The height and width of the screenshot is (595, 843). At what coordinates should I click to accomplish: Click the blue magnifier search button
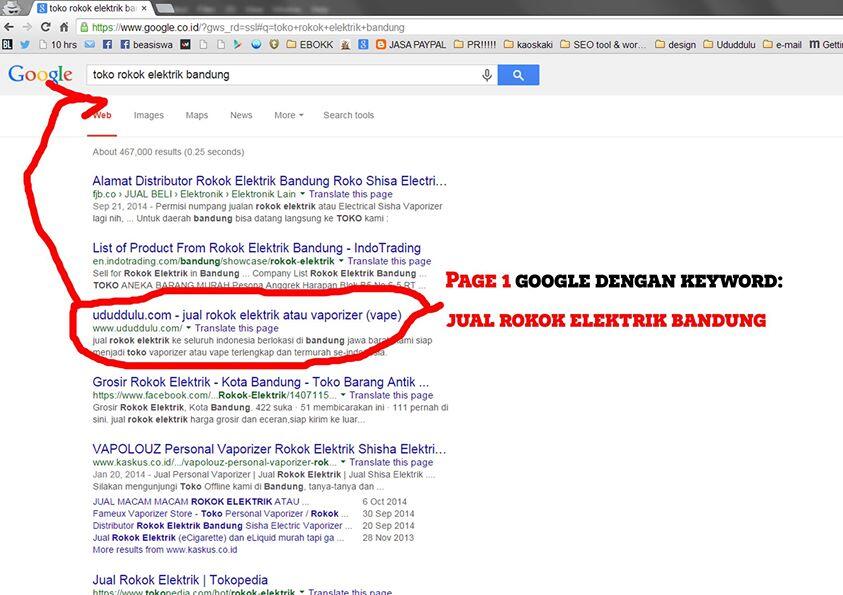pyautogui.click(x=518, y=75)
